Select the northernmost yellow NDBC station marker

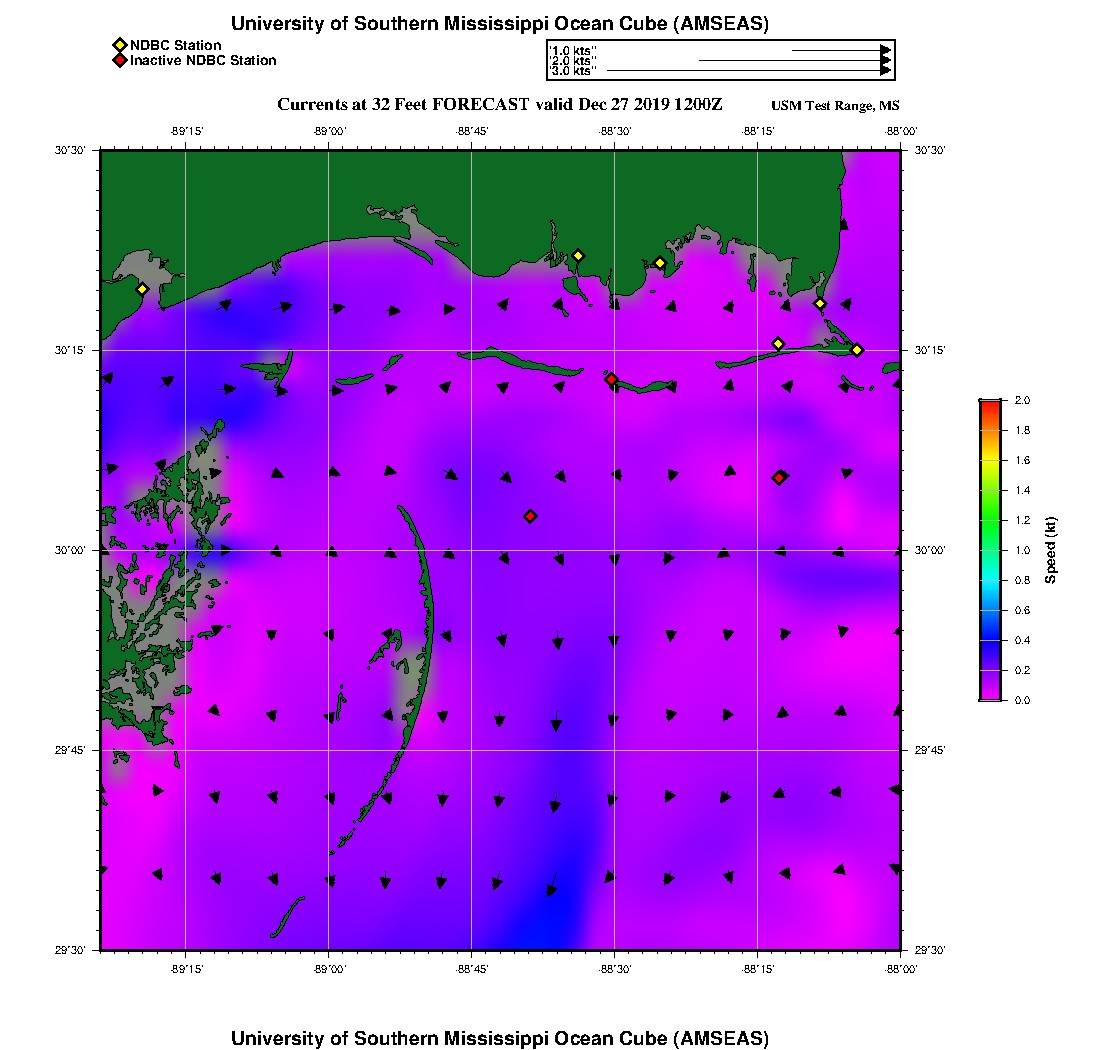(577, 255)
